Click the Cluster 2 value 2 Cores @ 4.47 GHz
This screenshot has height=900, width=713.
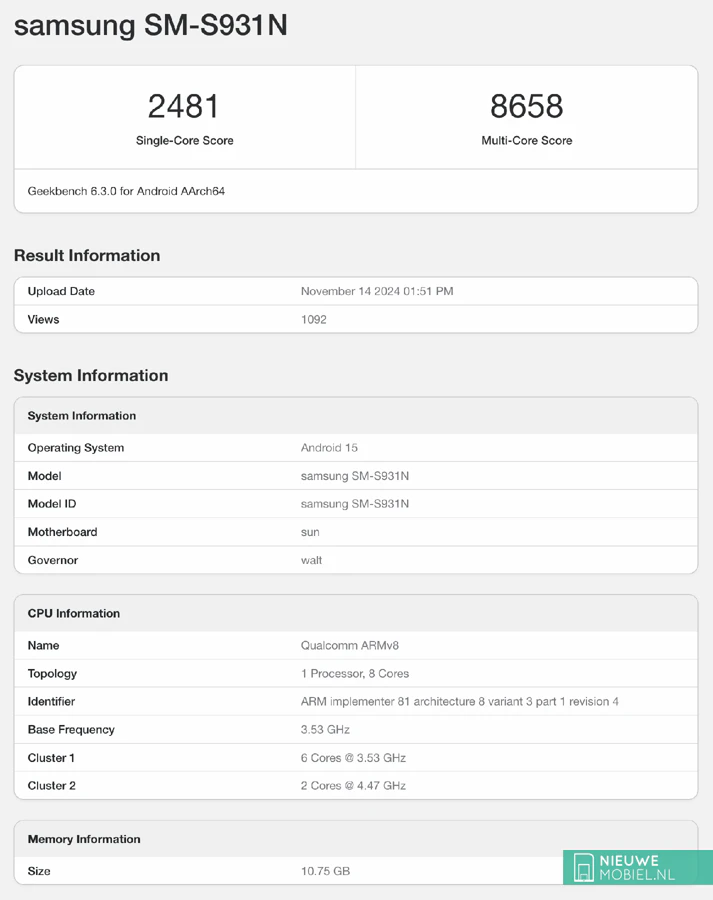point(353,786)
